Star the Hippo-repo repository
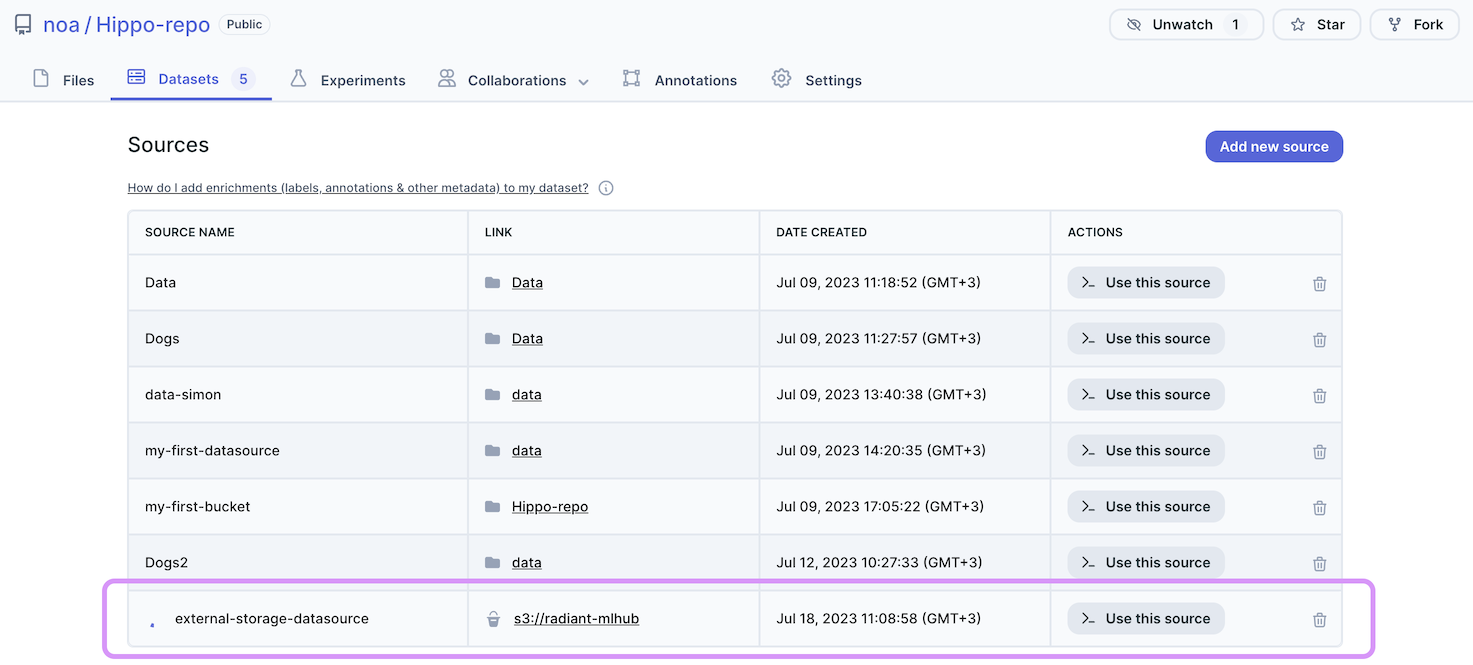Image resolution: width=1473 pixels, height=665 pixels. click(x=1316, y=25)
